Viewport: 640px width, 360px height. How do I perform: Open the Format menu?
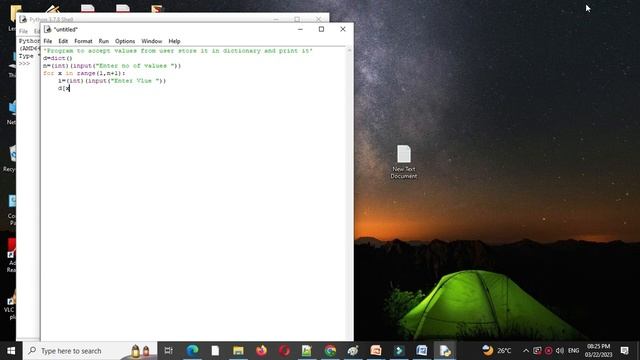[83, 41]
